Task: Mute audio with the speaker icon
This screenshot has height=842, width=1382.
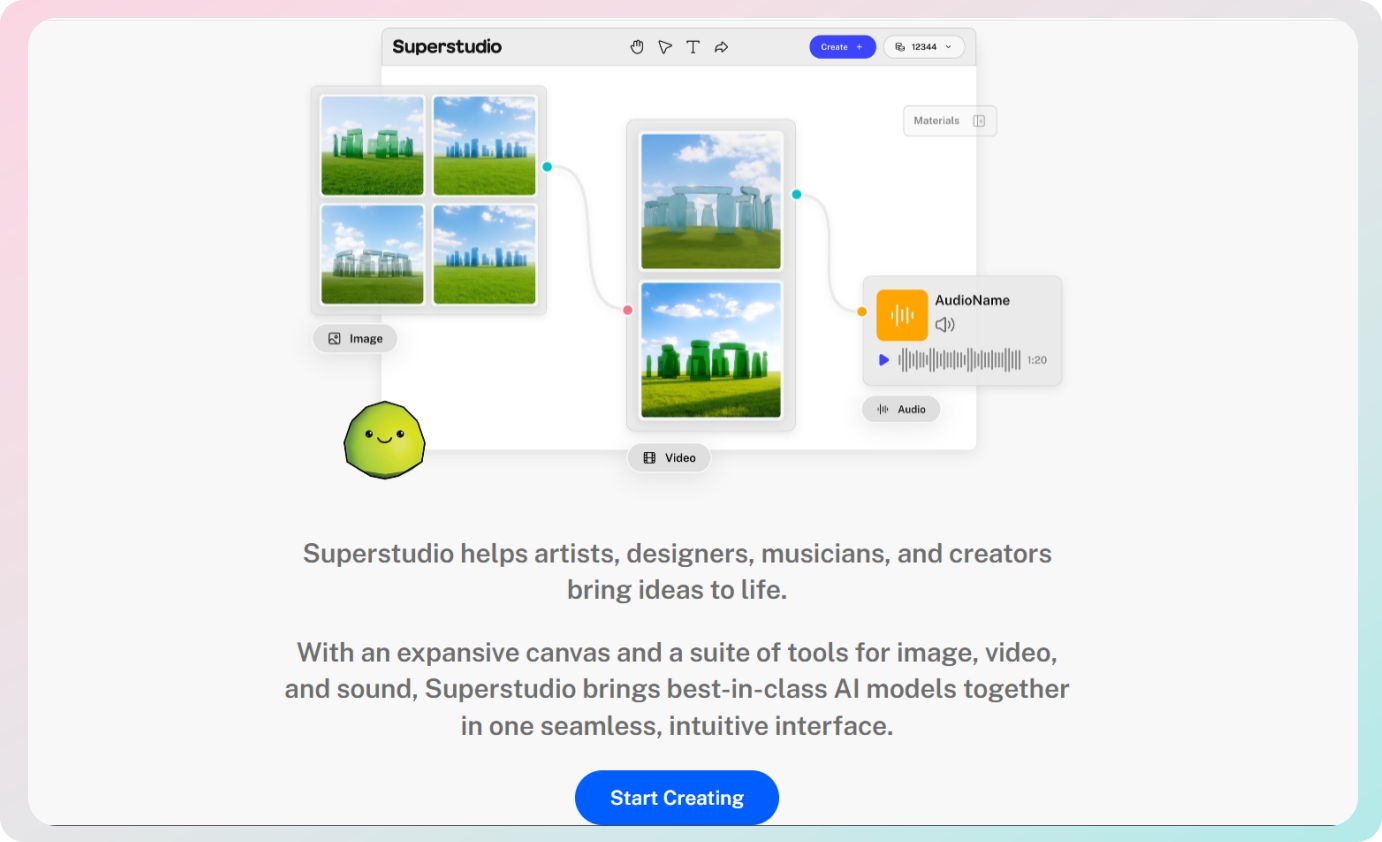Action: [x=945, y=325]
